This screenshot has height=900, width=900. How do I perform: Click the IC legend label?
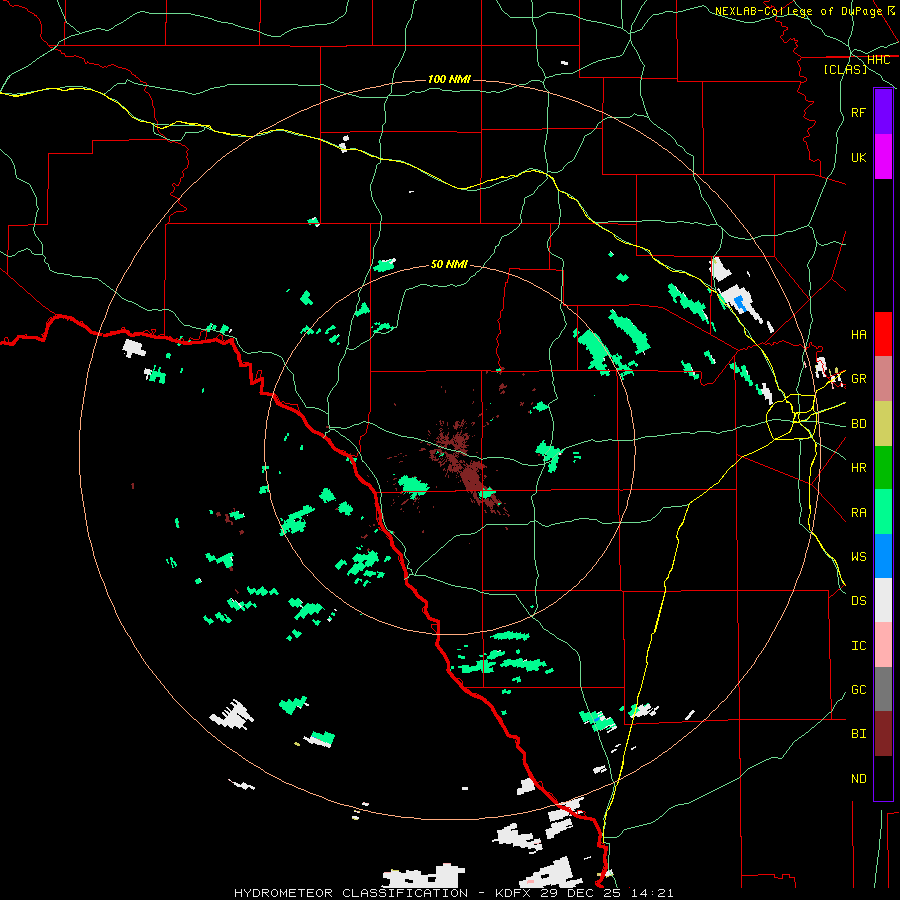point(858,645)
